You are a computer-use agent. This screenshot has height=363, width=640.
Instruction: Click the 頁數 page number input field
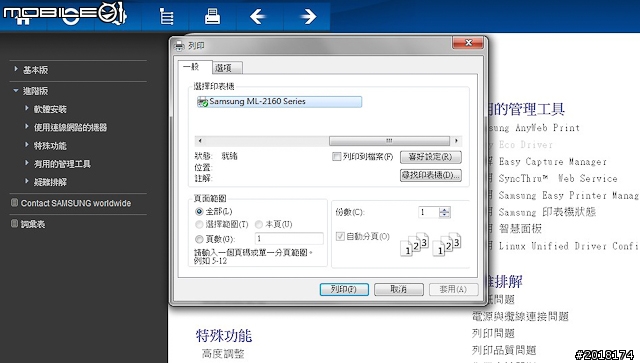[x=289, y=238]
